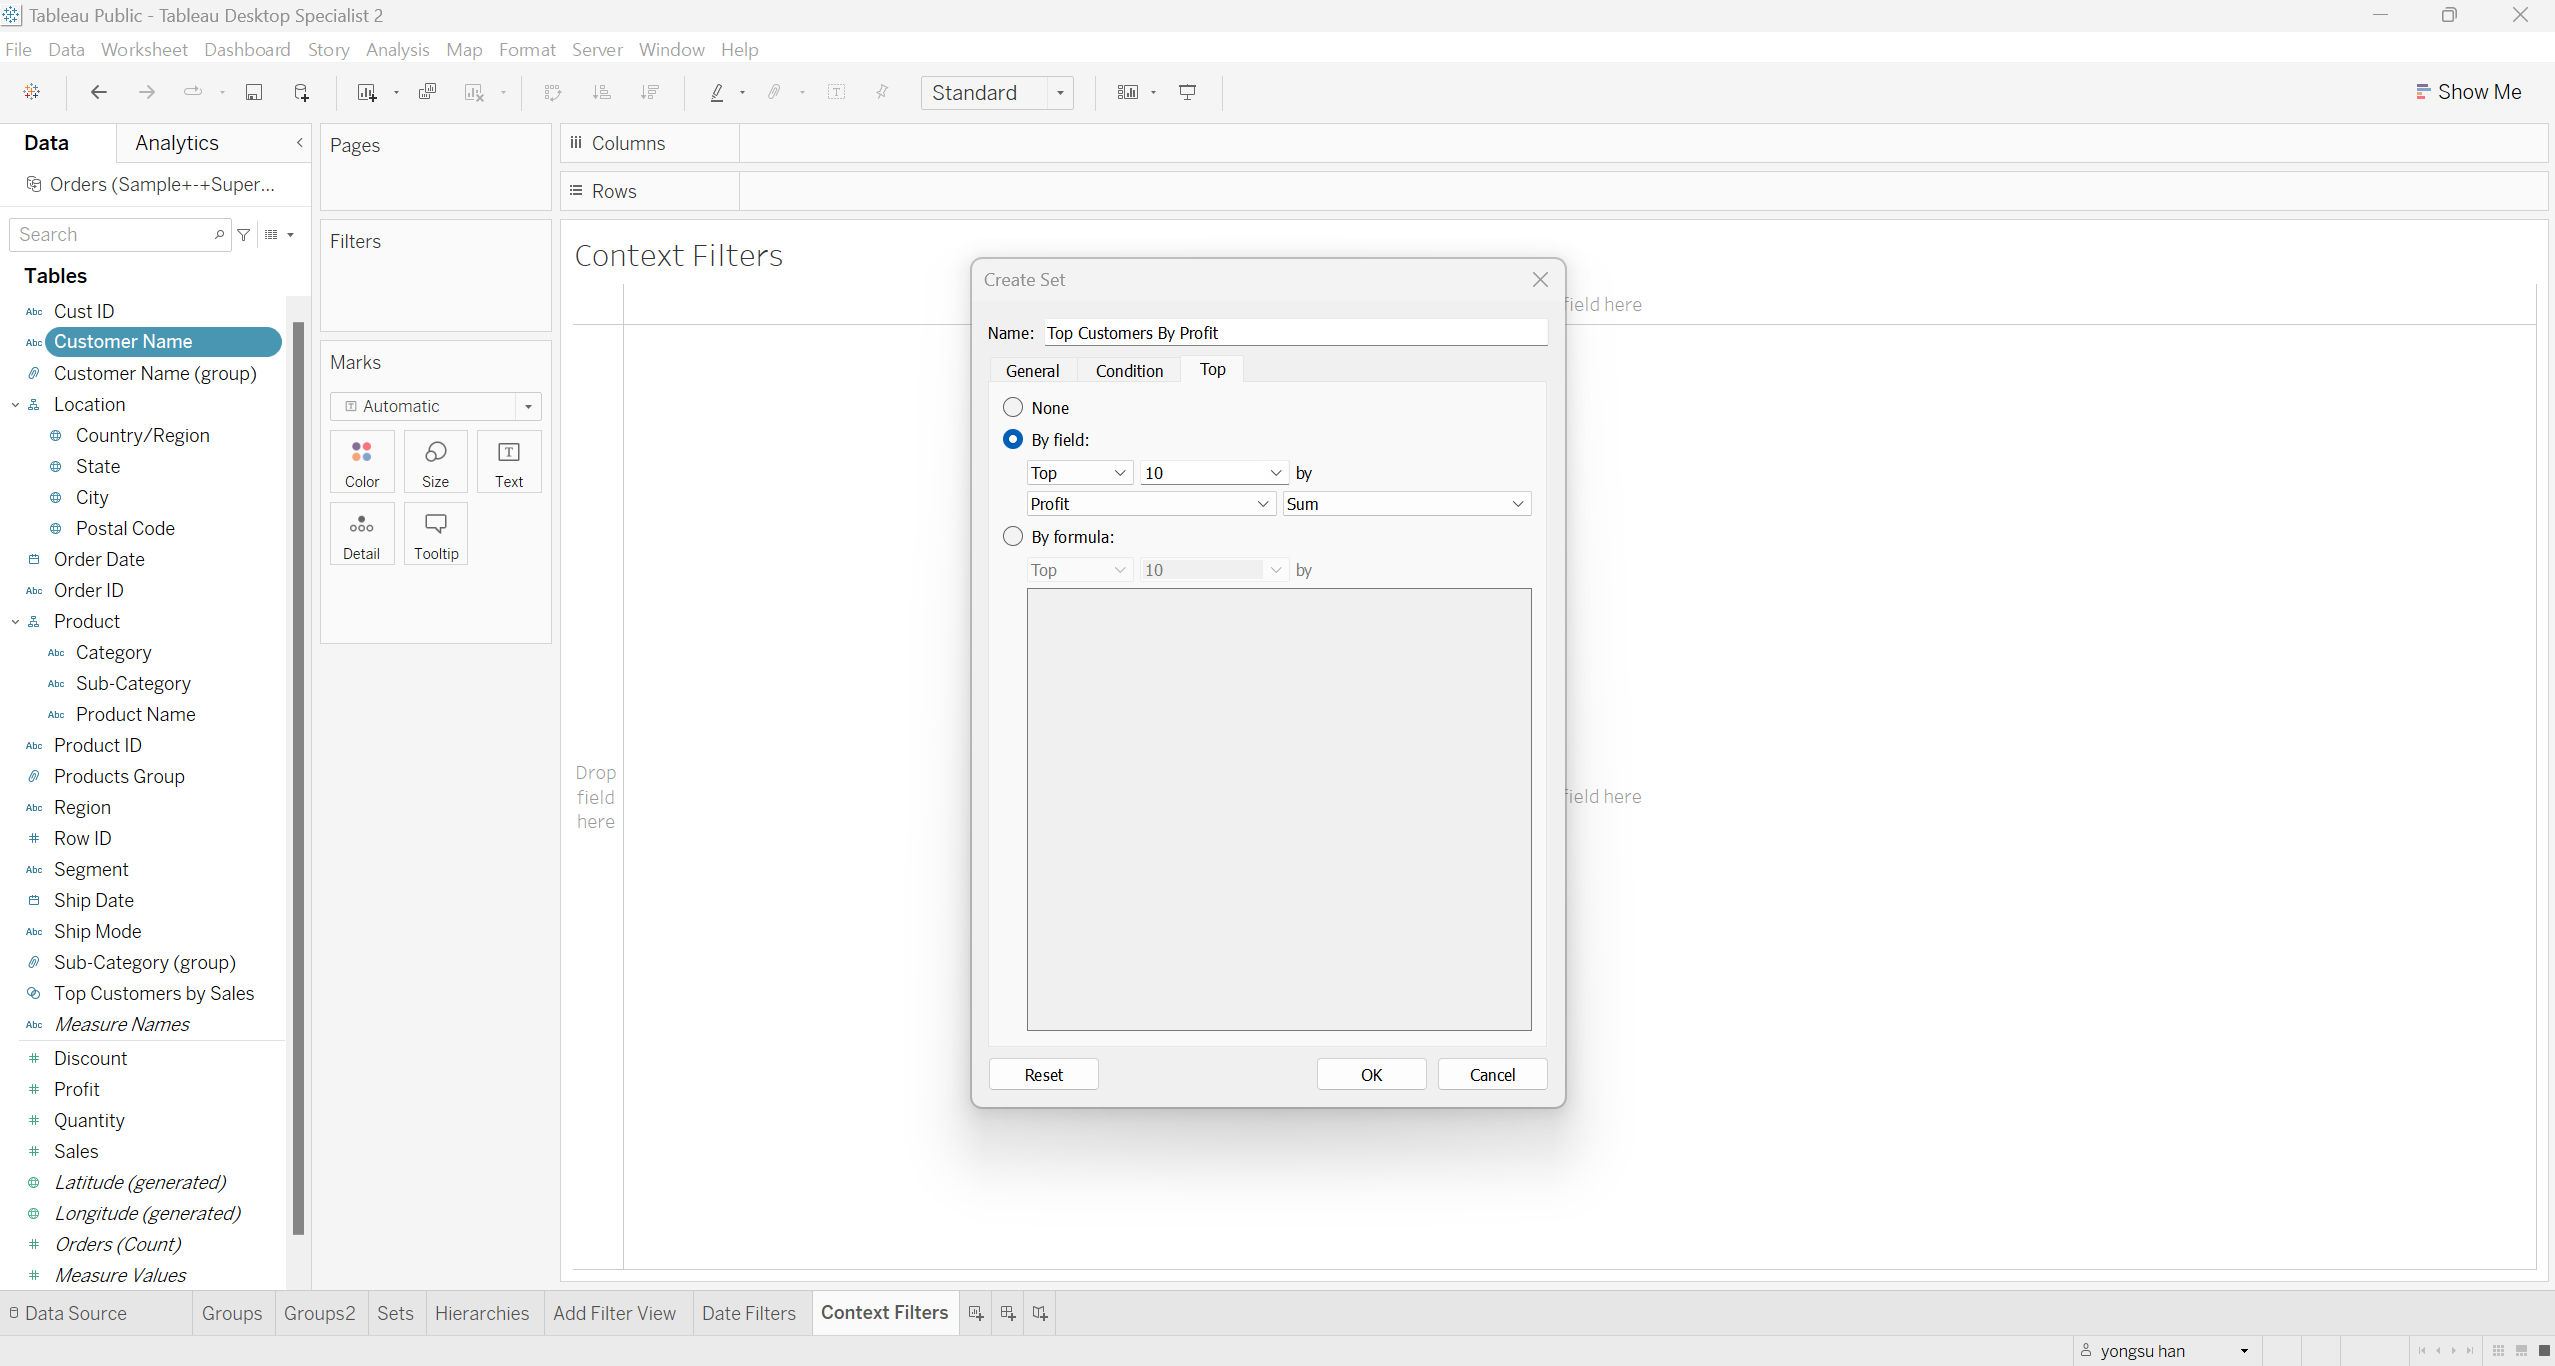2555x1366 pixels.
Task: Open the Analysis menu
Action: tap(397, 50)
